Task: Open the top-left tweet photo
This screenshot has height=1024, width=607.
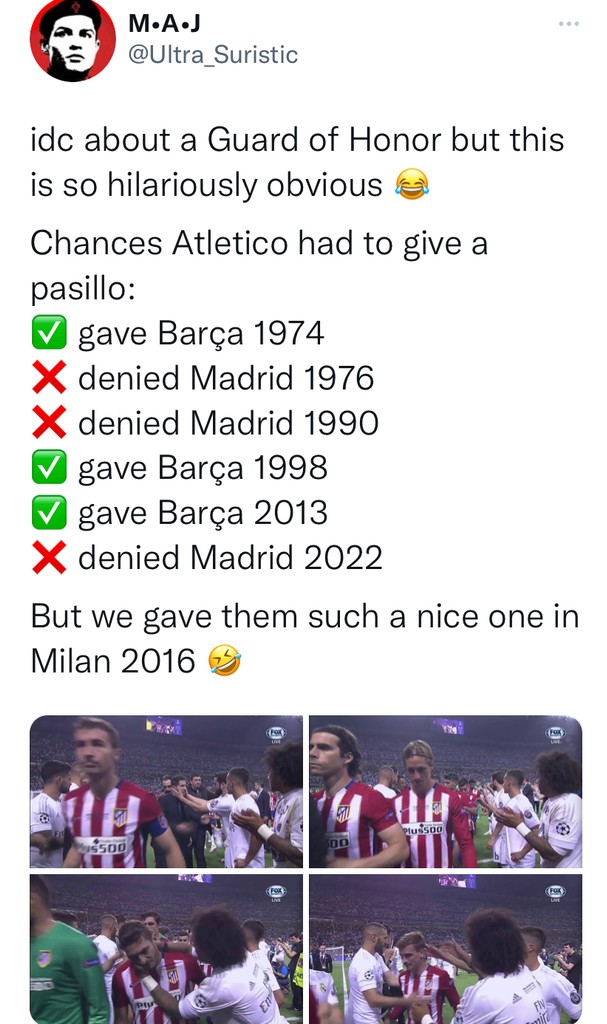Action: 166,791
